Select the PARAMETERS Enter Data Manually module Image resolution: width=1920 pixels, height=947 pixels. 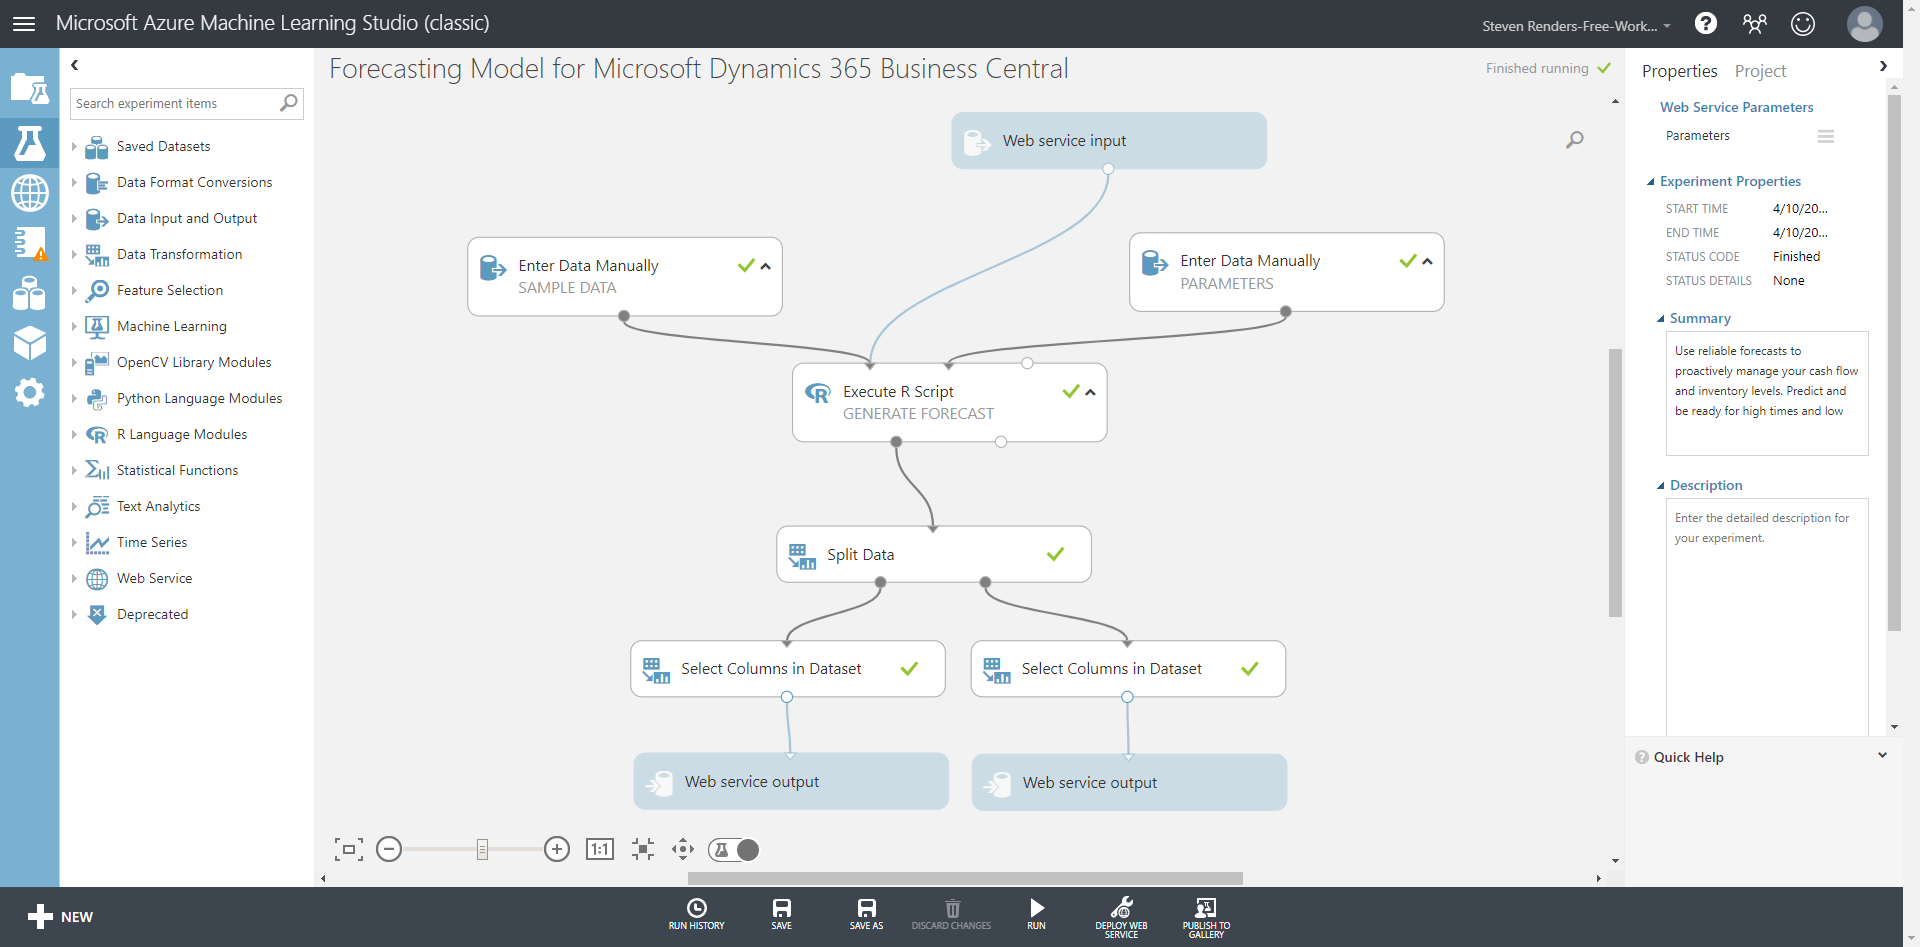pyautogui.click(x=1286, y=272)
